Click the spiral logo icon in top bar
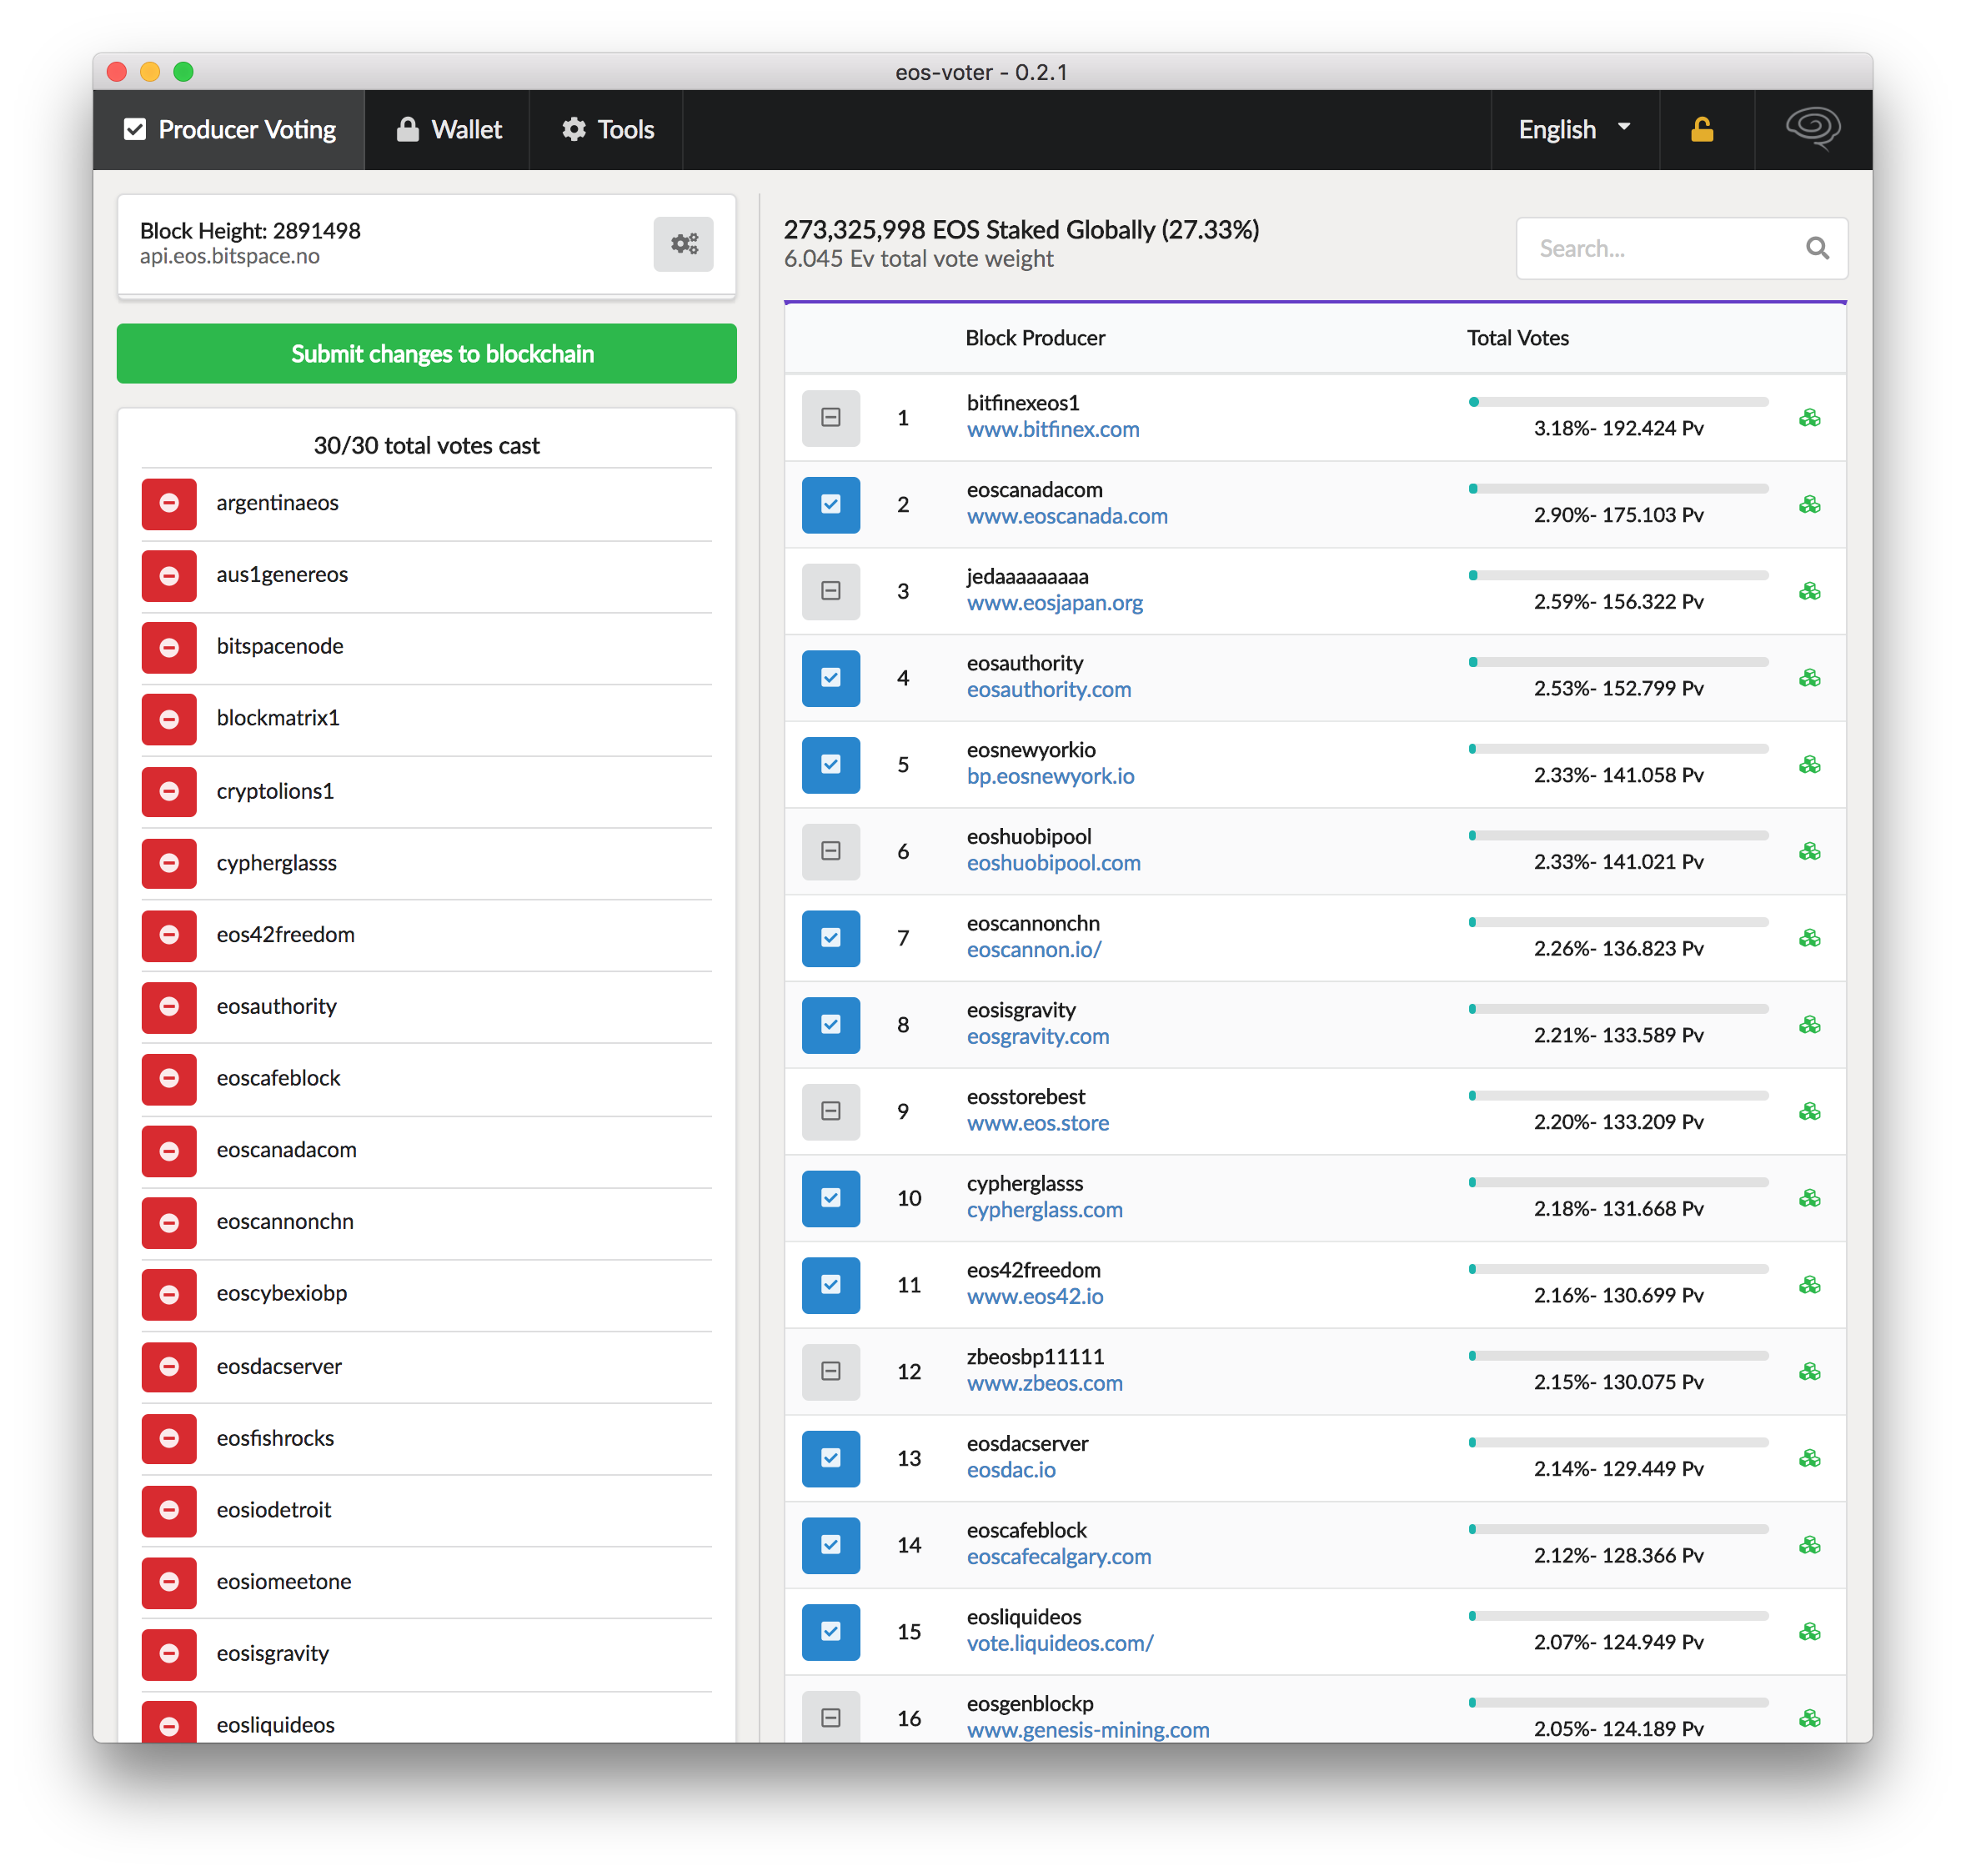1966x1876 pixels. [1812, 129]
